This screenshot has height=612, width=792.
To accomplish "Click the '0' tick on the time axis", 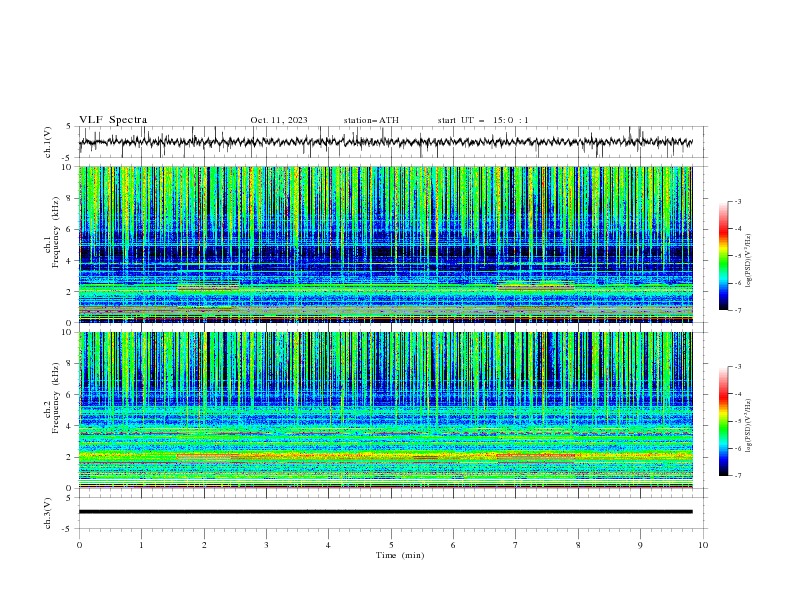I will (79, 545).
